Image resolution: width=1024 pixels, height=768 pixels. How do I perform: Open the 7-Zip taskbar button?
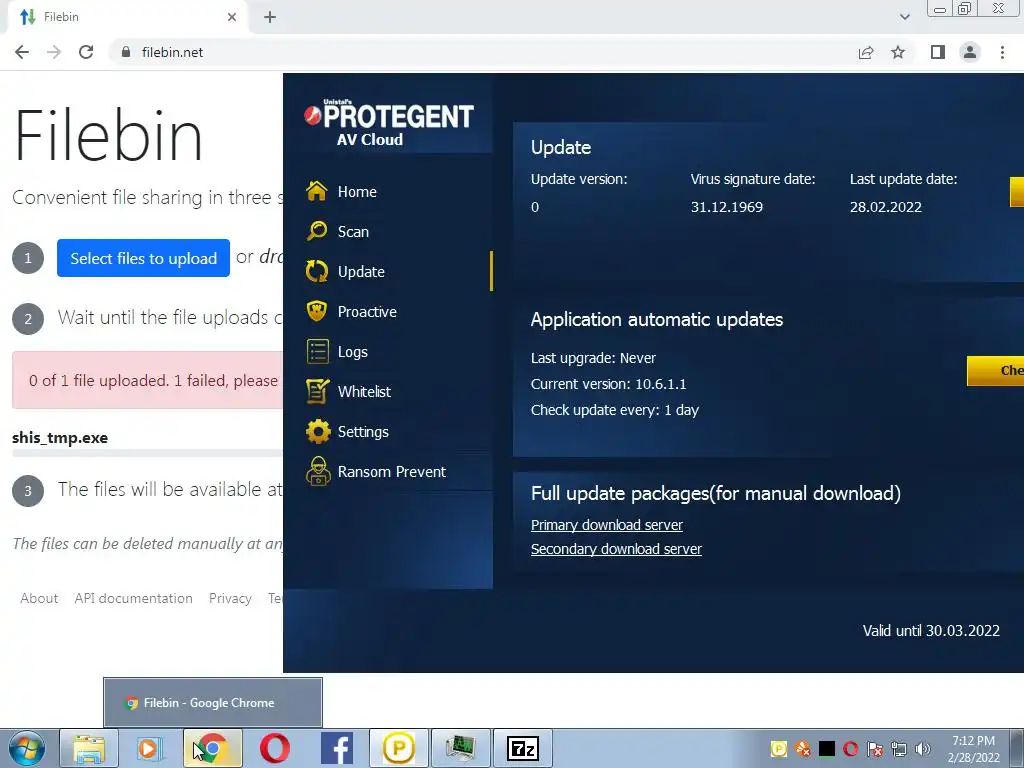522,748
